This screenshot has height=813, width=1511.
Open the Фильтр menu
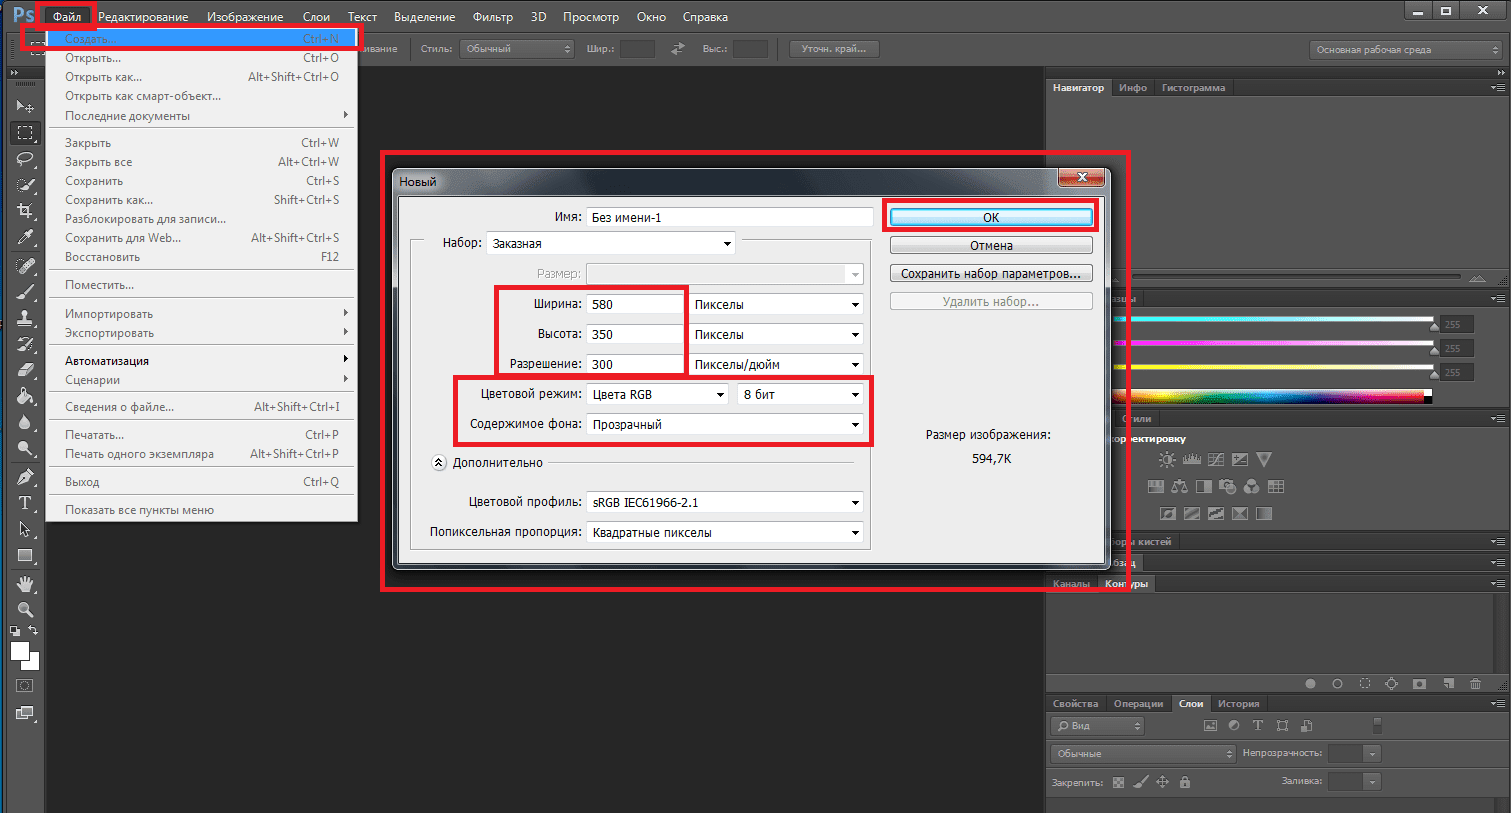pos(493,17)
